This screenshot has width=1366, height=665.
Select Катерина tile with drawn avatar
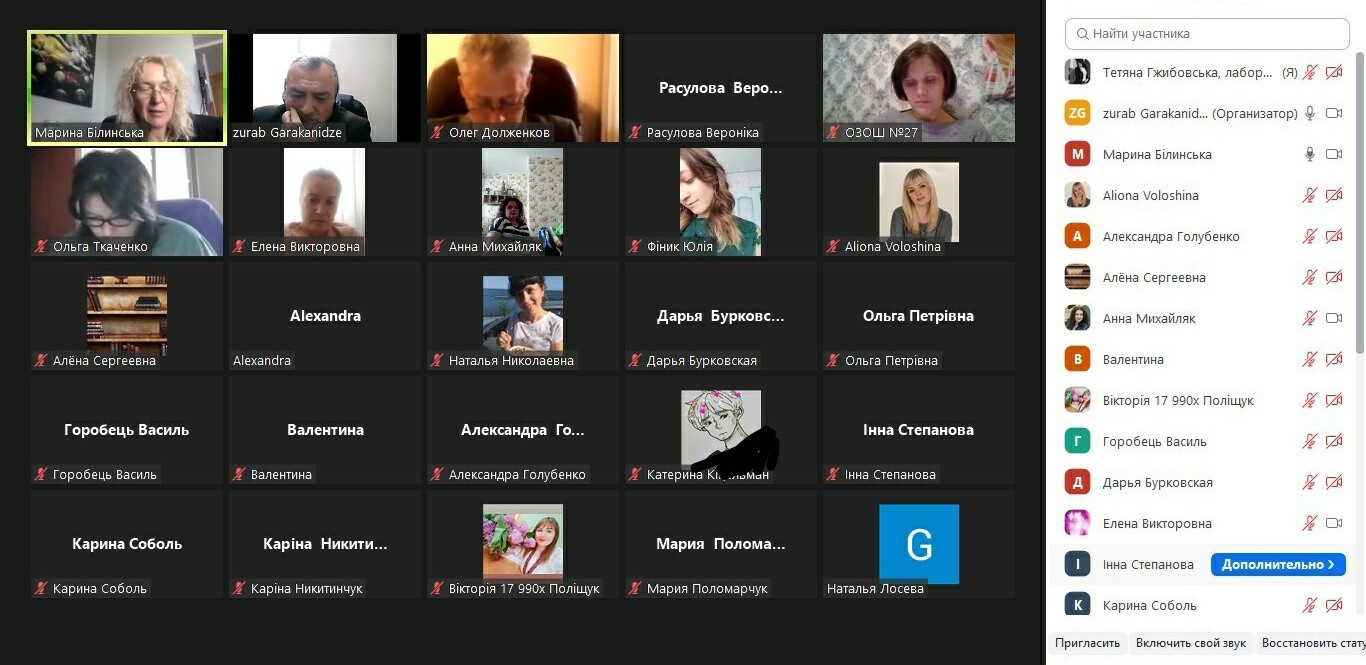point(721,430)
